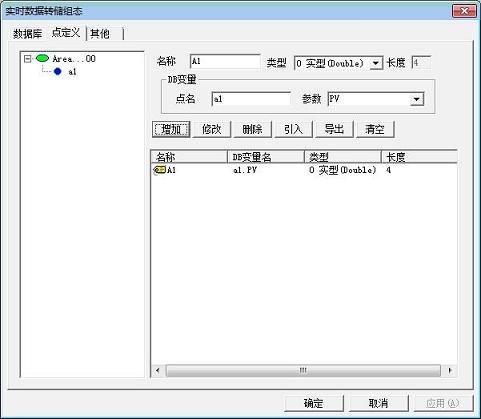The height and width of the screenshot is (419, 481).
Task: Confirm with the 确定 button
Action: (314, 403)
